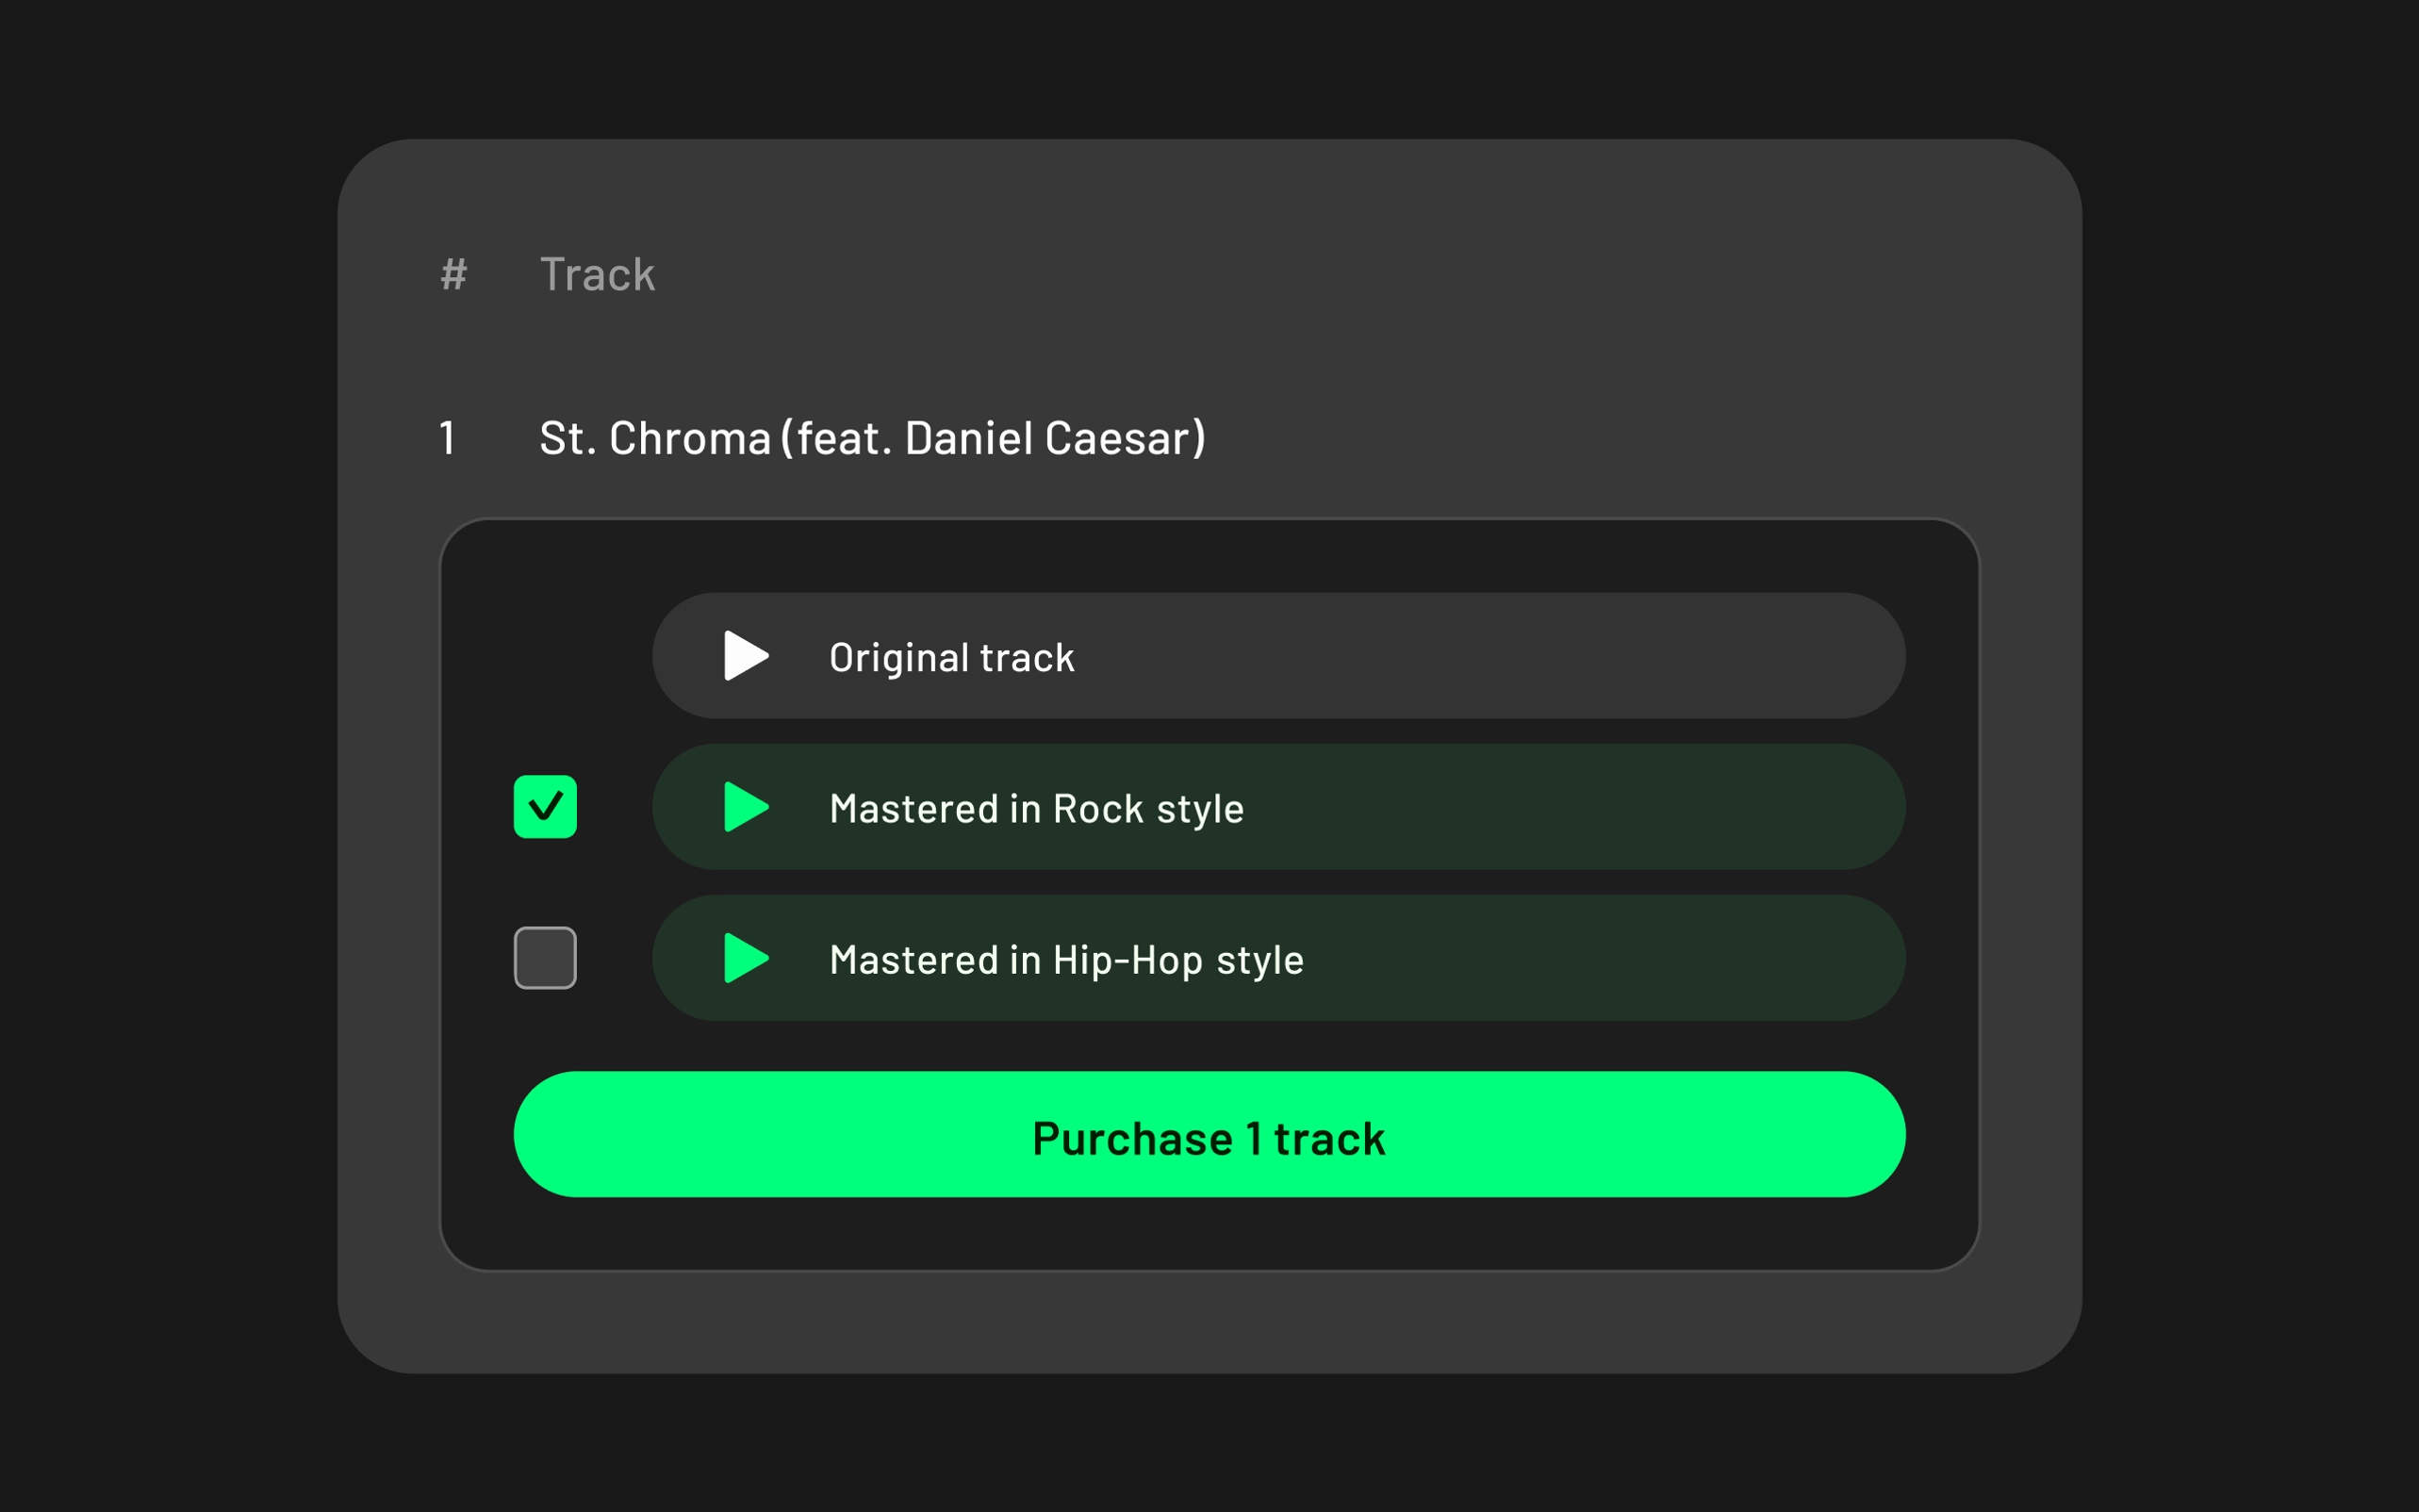
Task: Click the "Original track" label text
Action: pyautogui.click(x=951, y=658)
